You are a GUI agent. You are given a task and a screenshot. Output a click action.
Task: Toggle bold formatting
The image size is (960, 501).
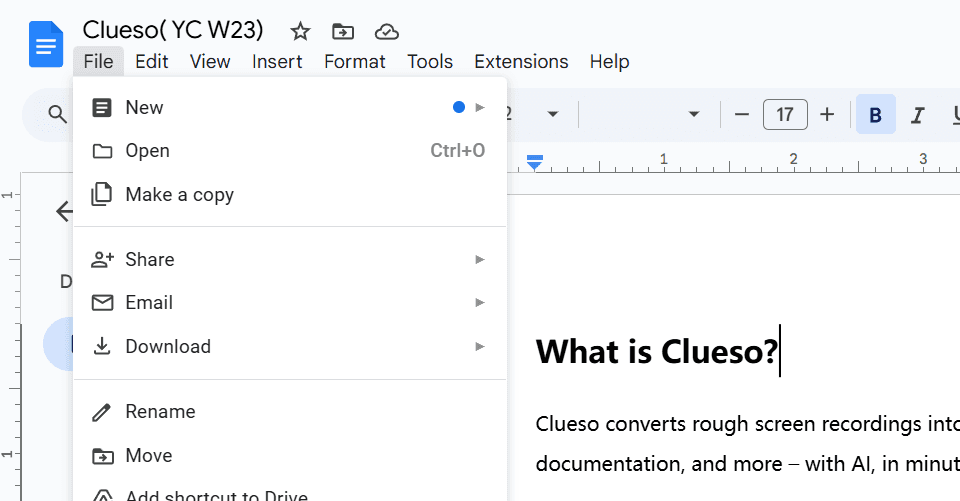click(876, 115)
